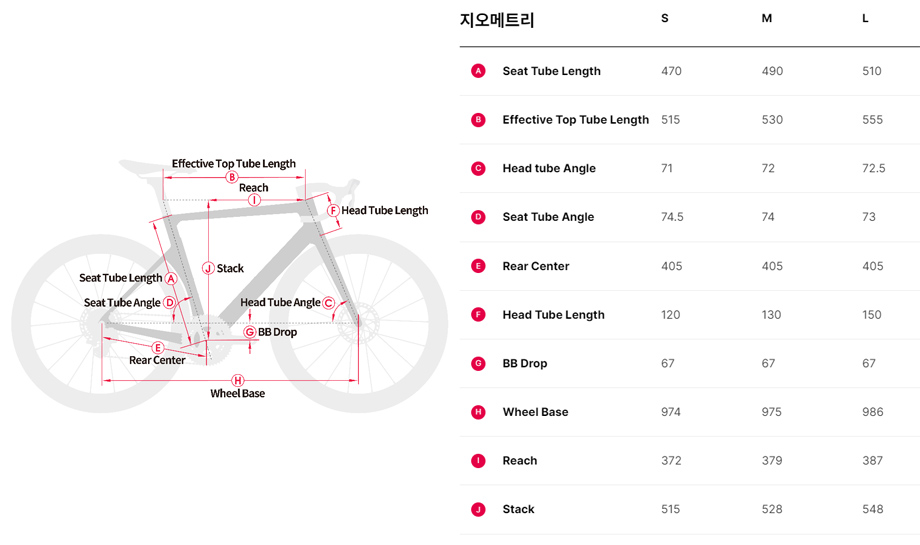Select the S size column header

click(665, 19)
